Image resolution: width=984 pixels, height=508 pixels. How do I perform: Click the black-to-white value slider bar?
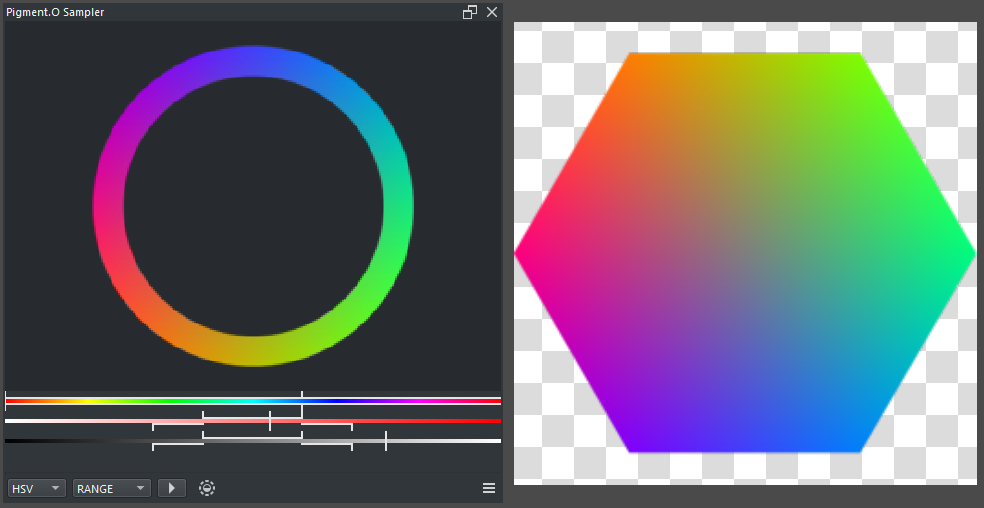pos(253,441)
